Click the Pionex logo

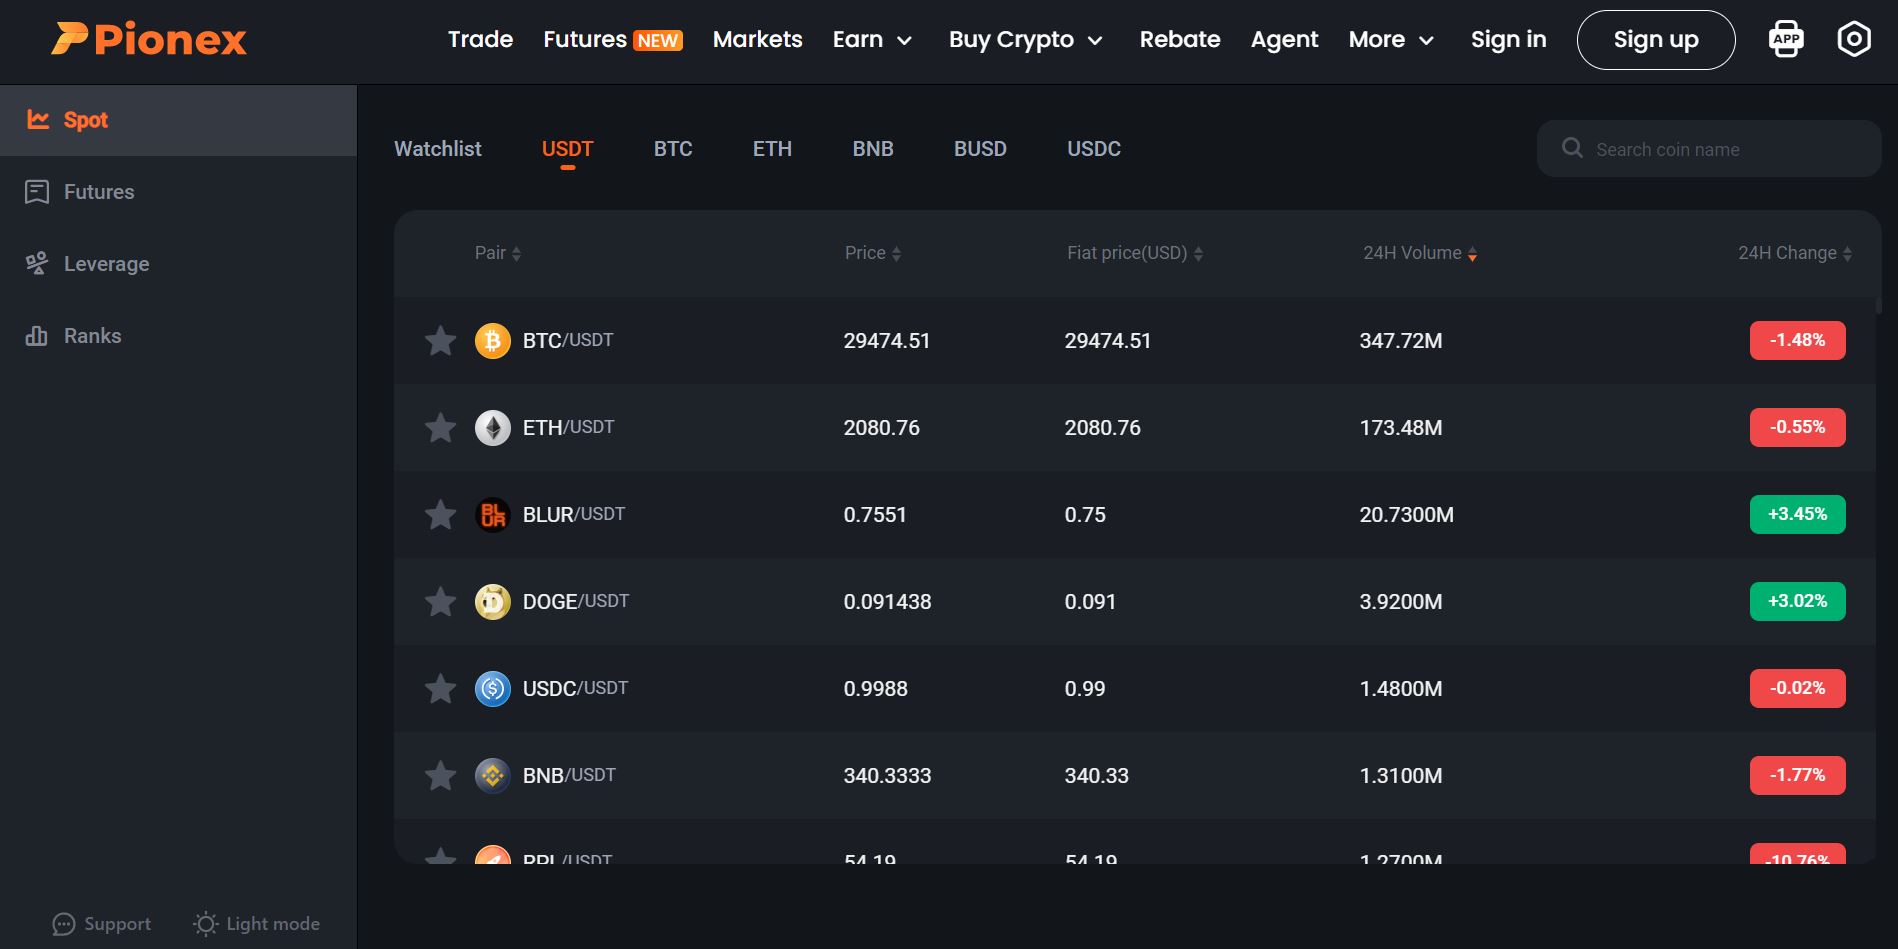149,39
